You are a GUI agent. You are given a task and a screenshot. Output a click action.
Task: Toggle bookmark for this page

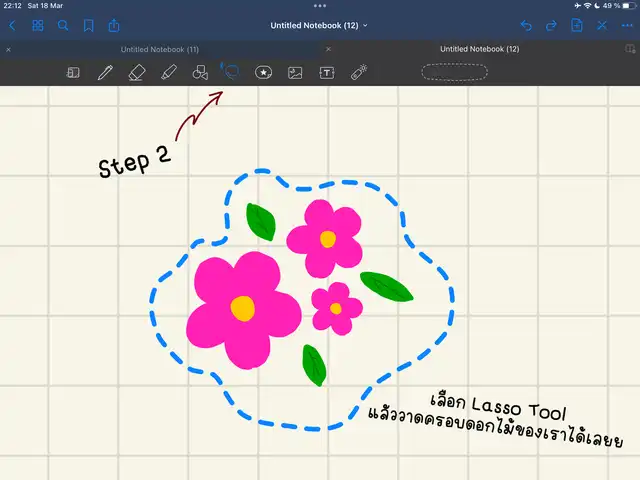coord(89,25)
